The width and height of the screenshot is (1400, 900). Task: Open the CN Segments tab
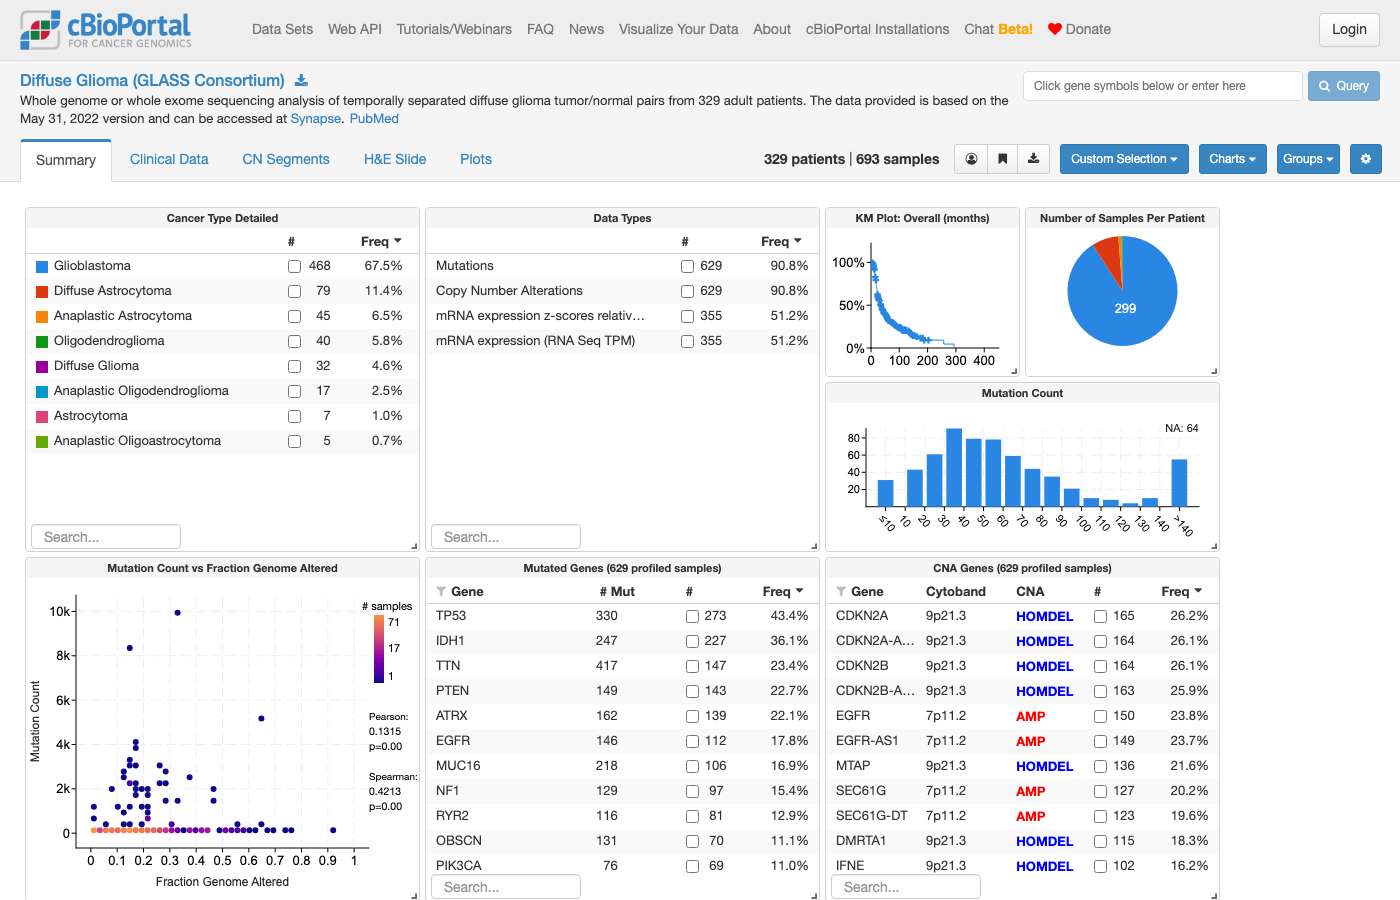tap(286, 159)
